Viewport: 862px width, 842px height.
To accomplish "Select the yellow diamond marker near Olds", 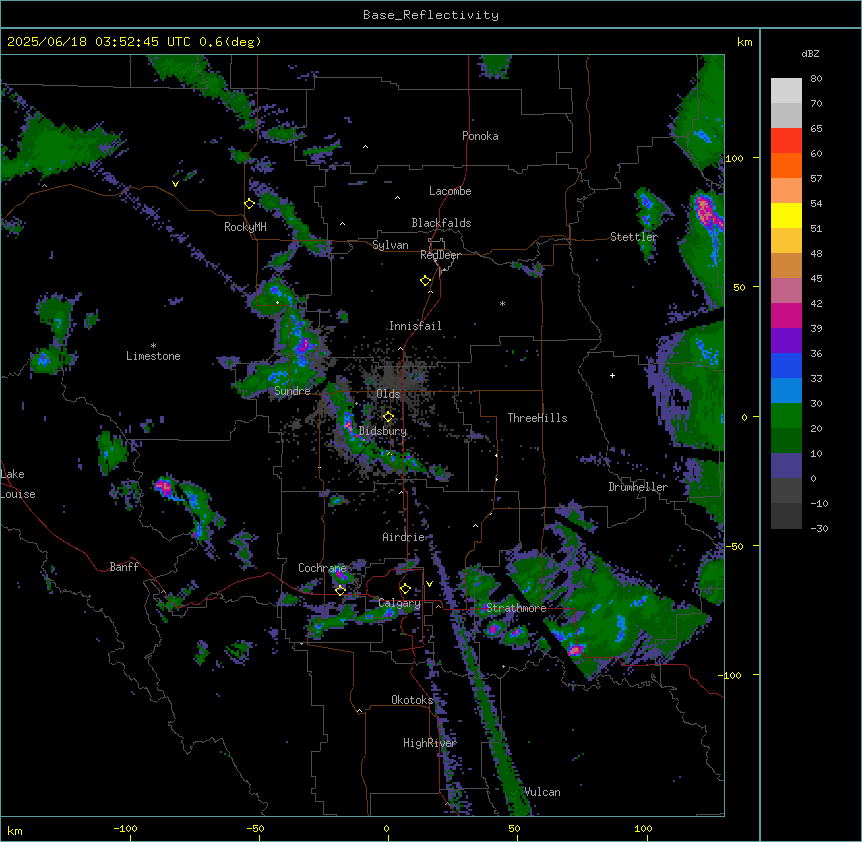I will point(388,417).
